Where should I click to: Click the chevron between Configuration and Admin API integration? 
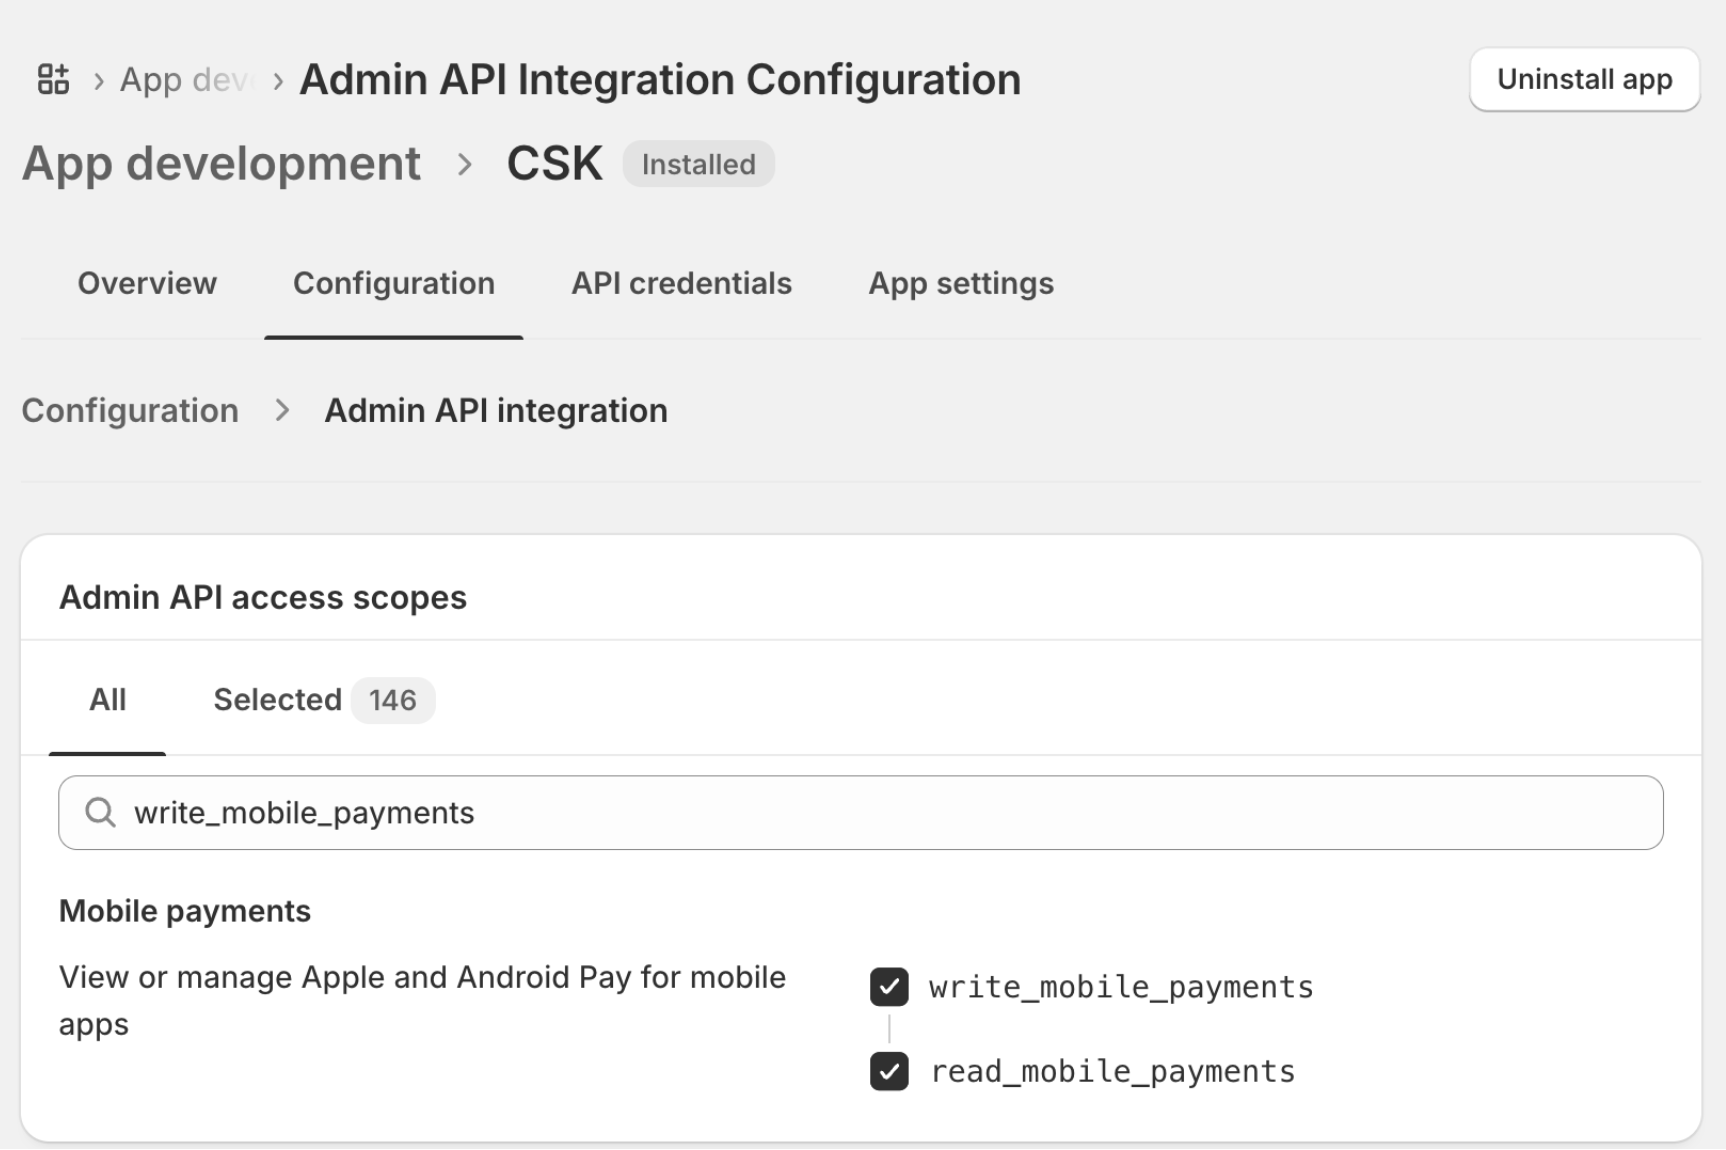click(281, 410)
